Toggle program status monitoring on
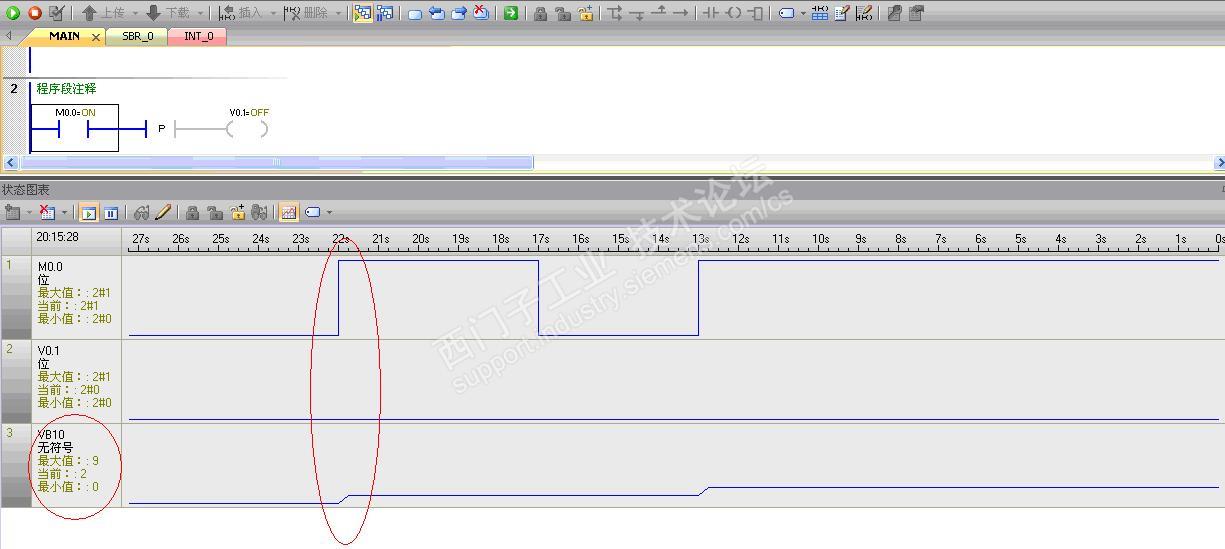 click(x=362, y=13)
